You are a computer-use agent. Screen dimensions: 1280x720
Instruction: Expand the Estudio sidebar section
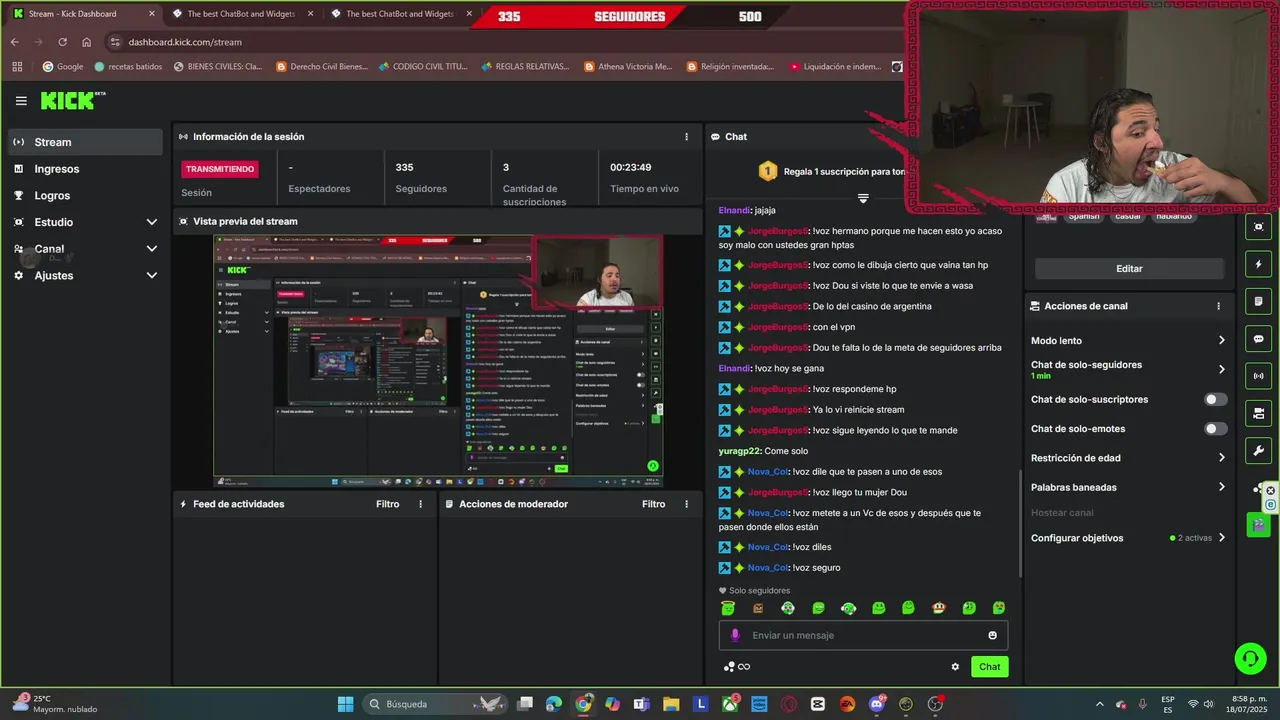click(152, 222)
